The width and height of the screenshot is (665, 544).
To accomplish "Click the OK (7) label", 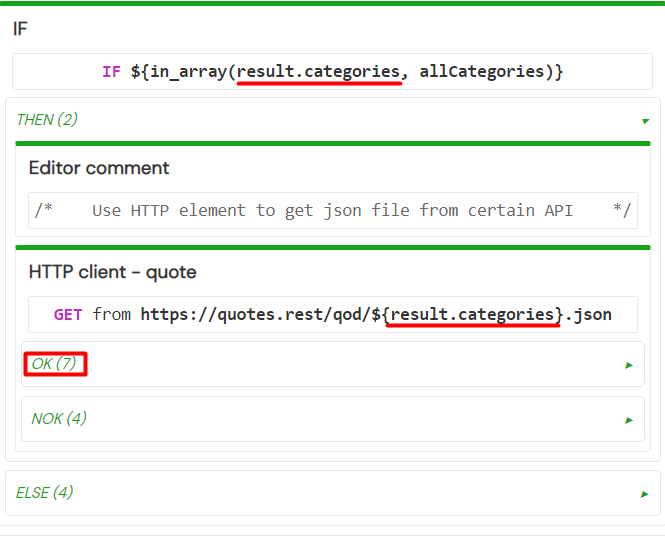I will tap(54, 364).
